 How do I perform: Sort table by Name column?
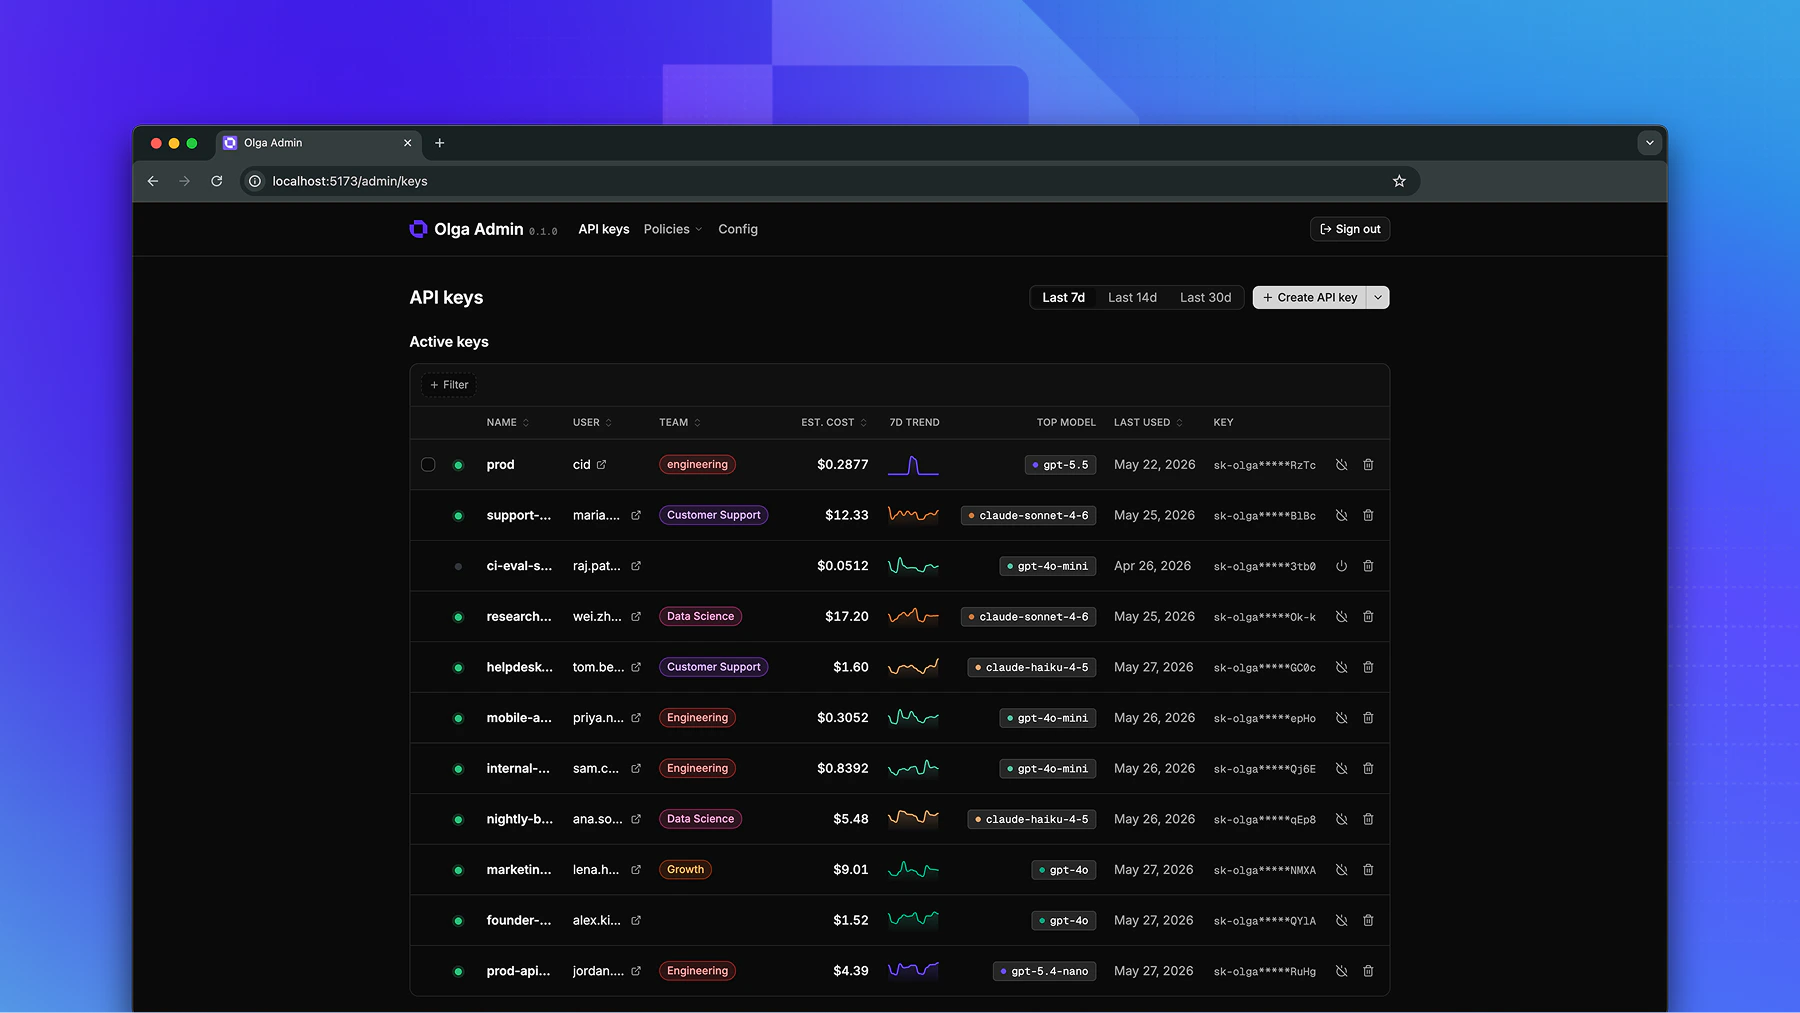(x=508, y=422)
